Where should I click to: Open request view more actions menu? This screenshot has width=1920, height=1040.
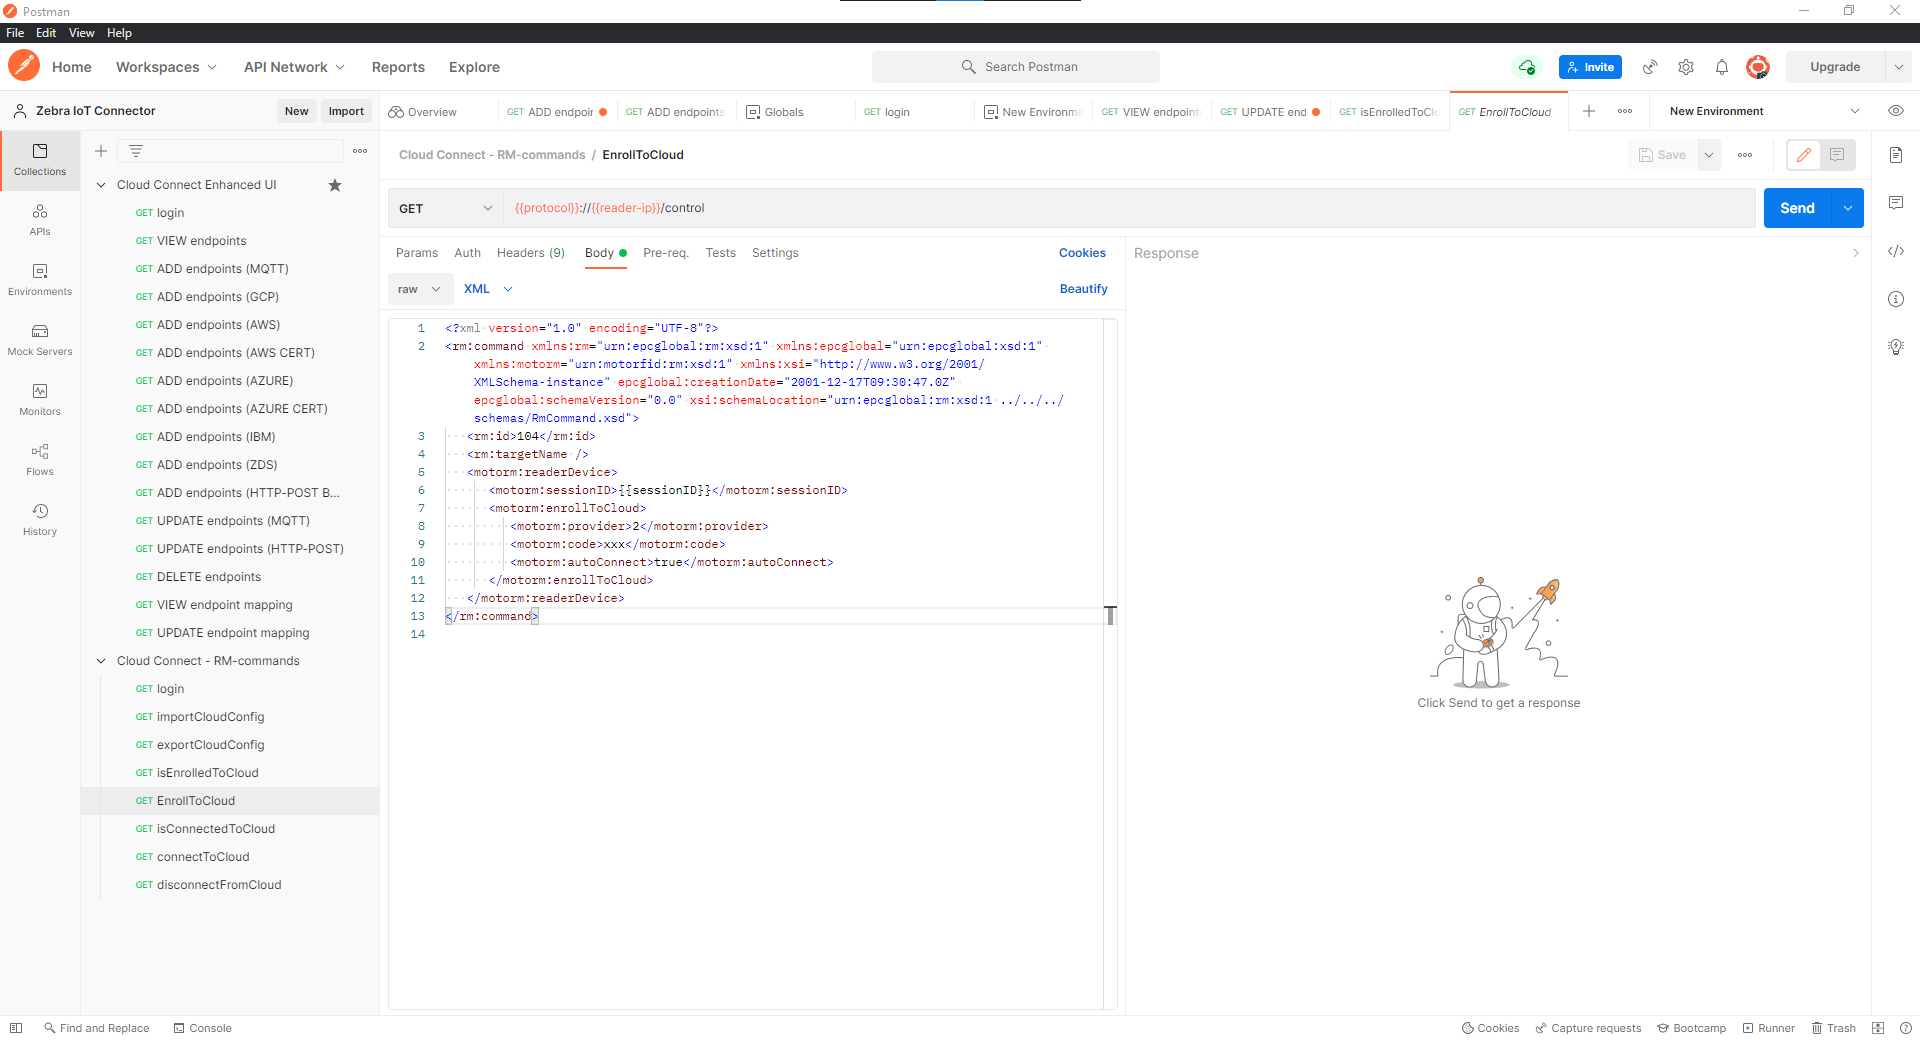[1745, 155]
